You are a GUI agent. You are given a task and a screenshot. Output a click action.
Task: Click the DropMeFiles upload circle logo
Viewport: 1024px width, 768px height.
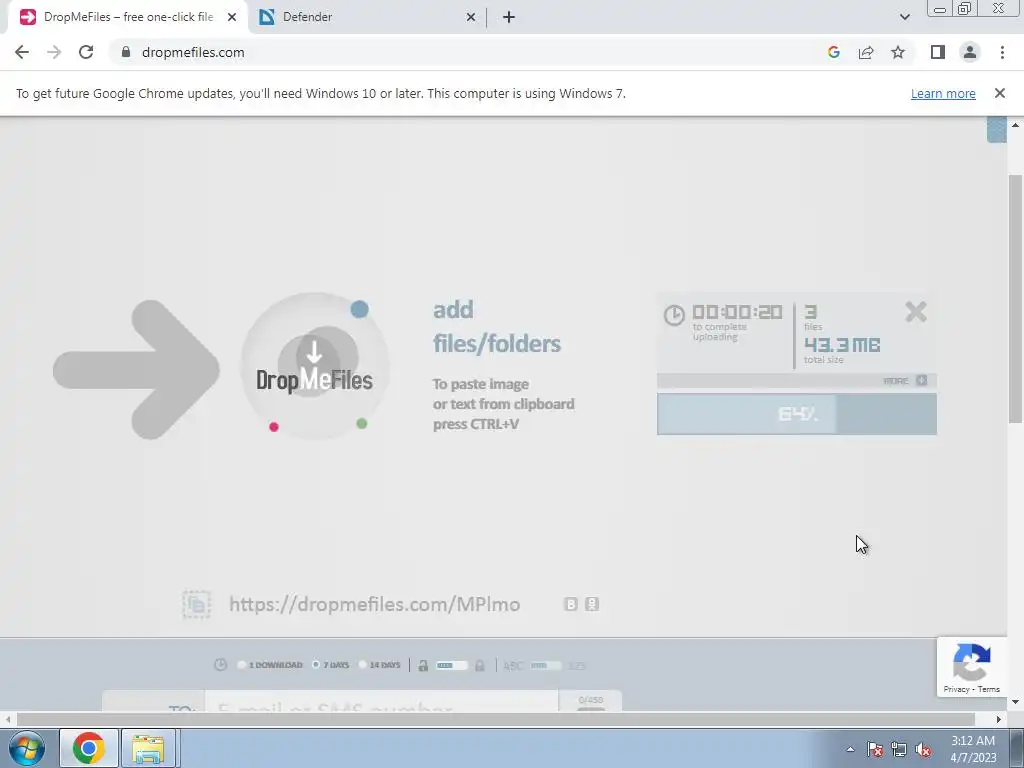point(315,366)
